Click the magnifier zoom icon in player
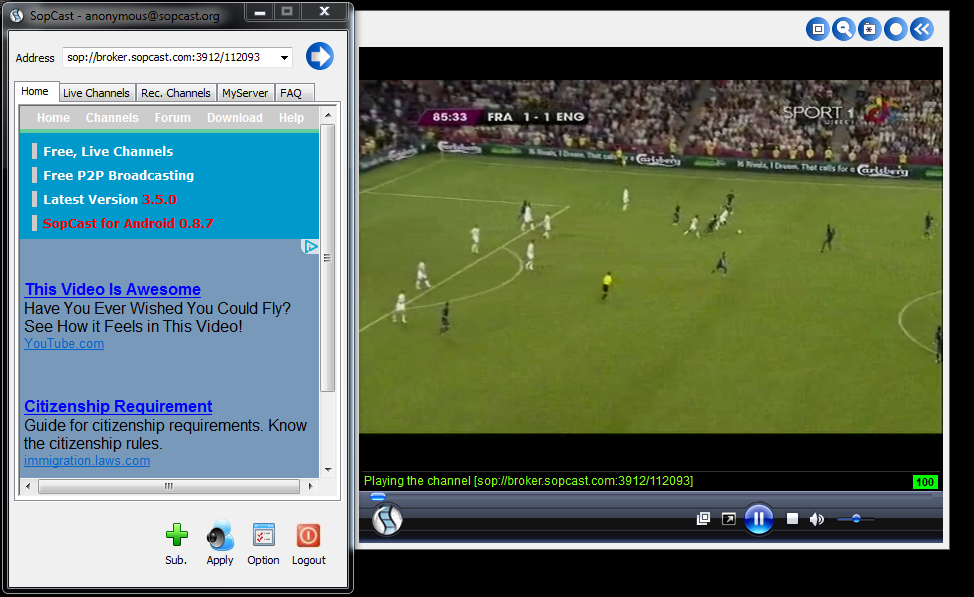This screenshot has width=974, height=597. click(x=844, y=29)
